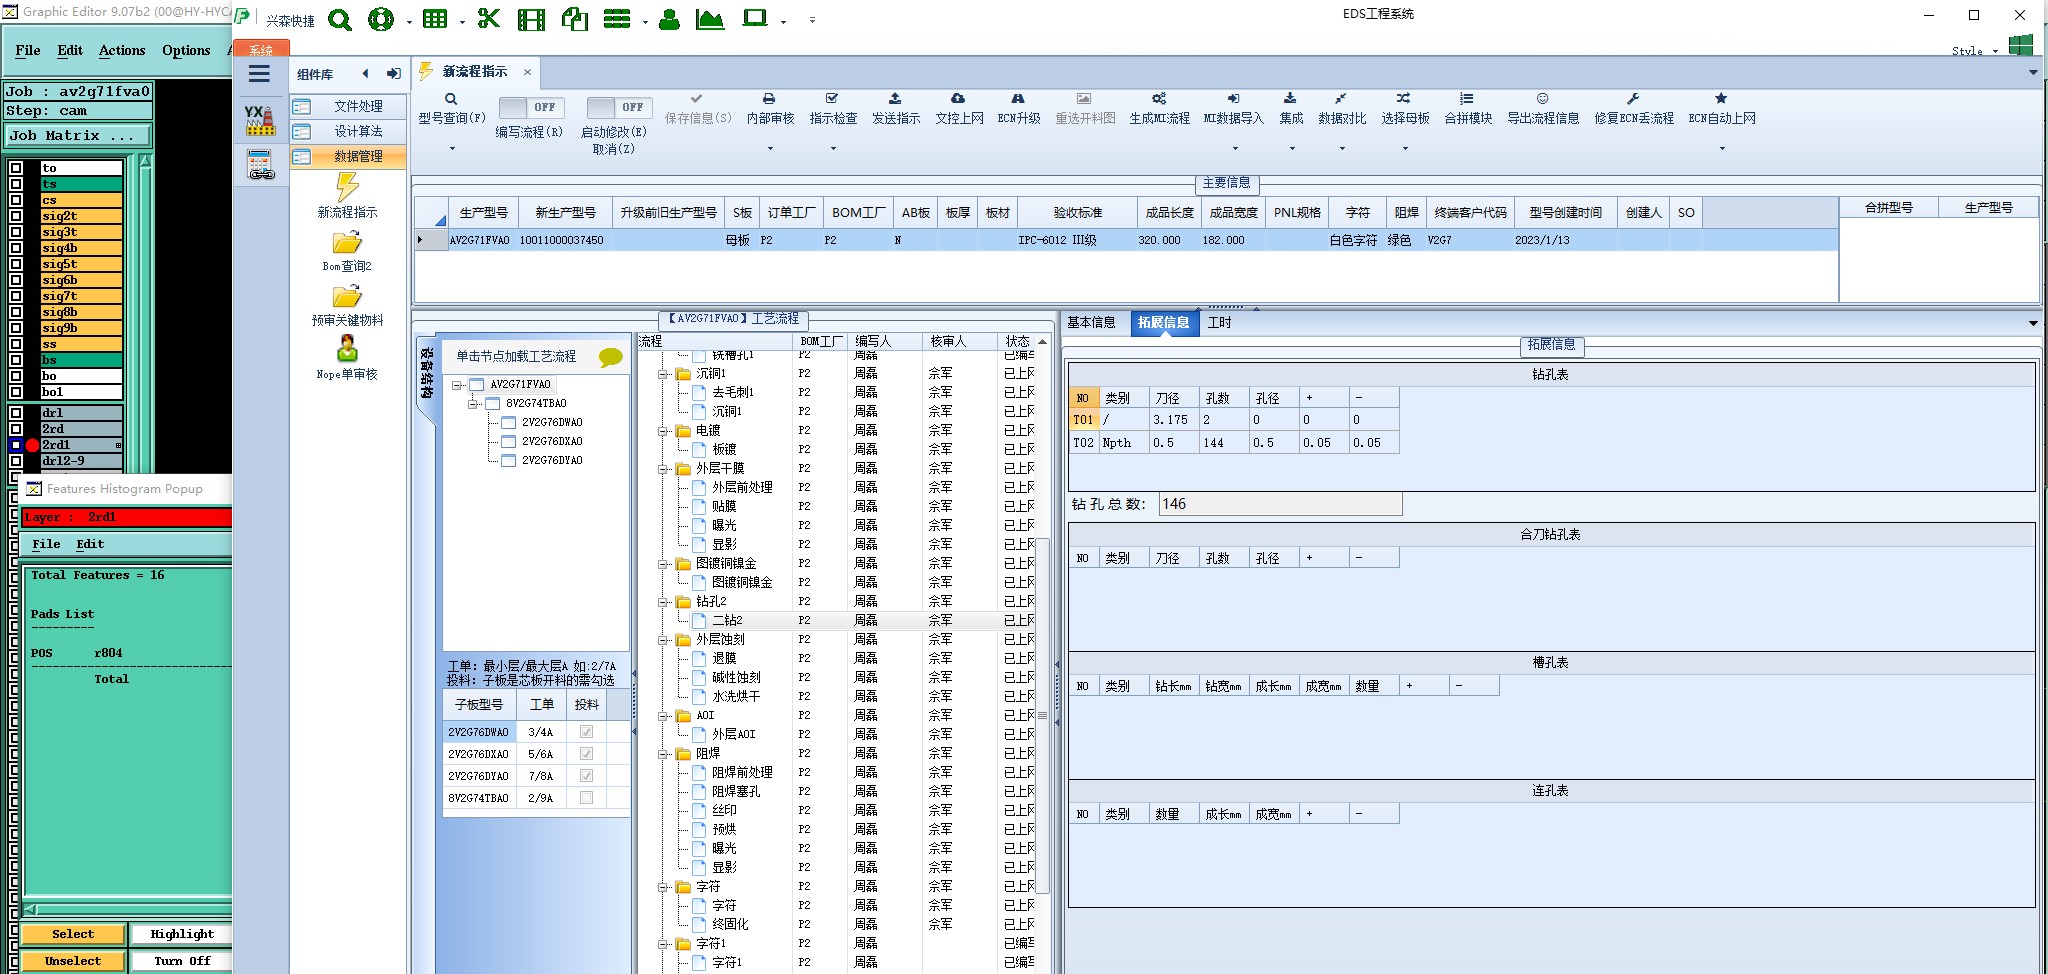This screenshot has width=2048, height=974.
Task: Click the magnifier search icon in the top toolbar
Action: (340, 20)
